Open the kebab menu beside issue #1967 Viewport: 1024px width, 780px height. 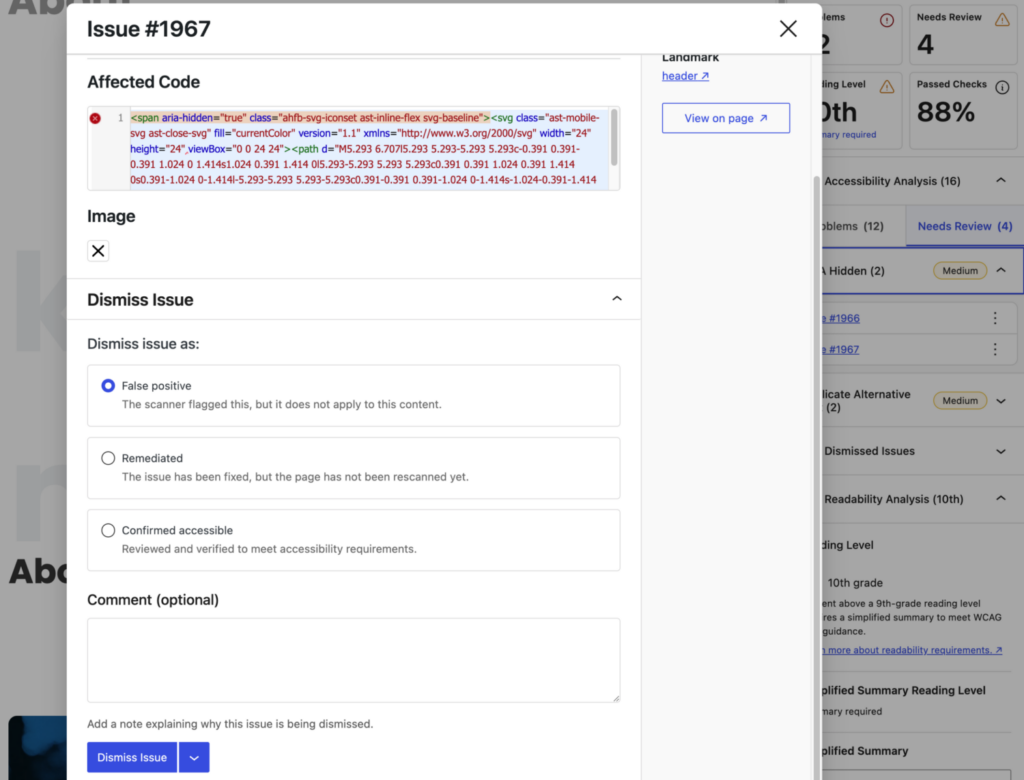click(995, 349)
